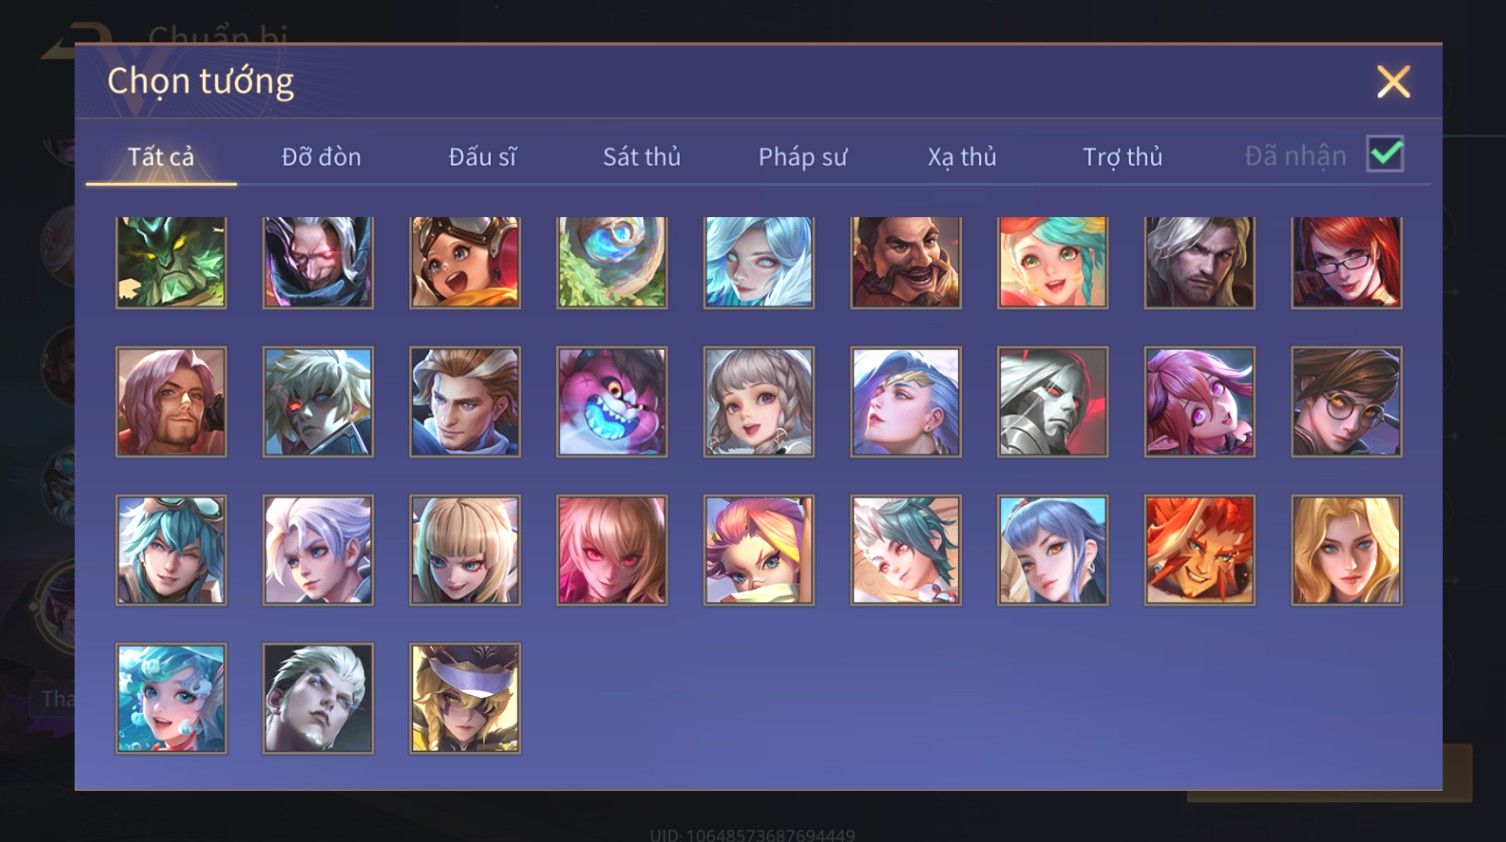This screenshot has height=842, width=1506.
Task: Show the Pháp sư hero category
Action: (x=802, y=157)
